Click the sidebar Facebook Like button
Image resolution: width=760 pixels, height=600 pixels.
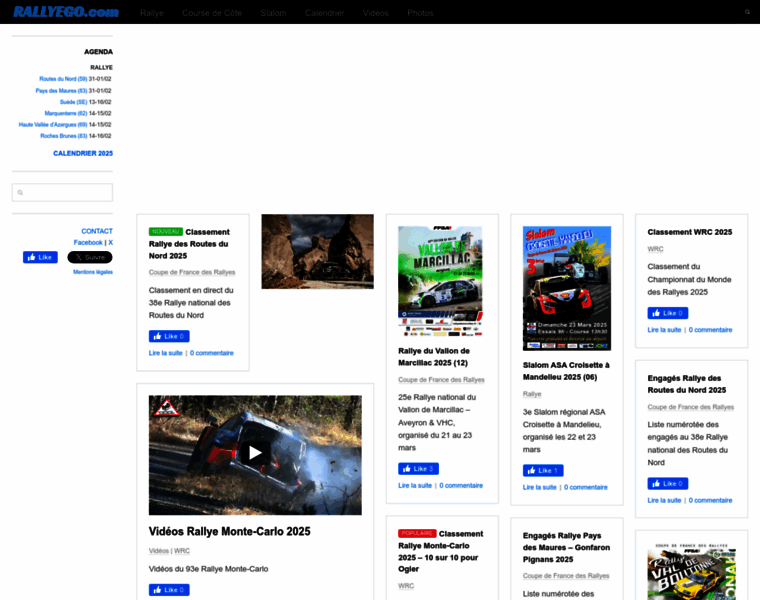[40, 257]
